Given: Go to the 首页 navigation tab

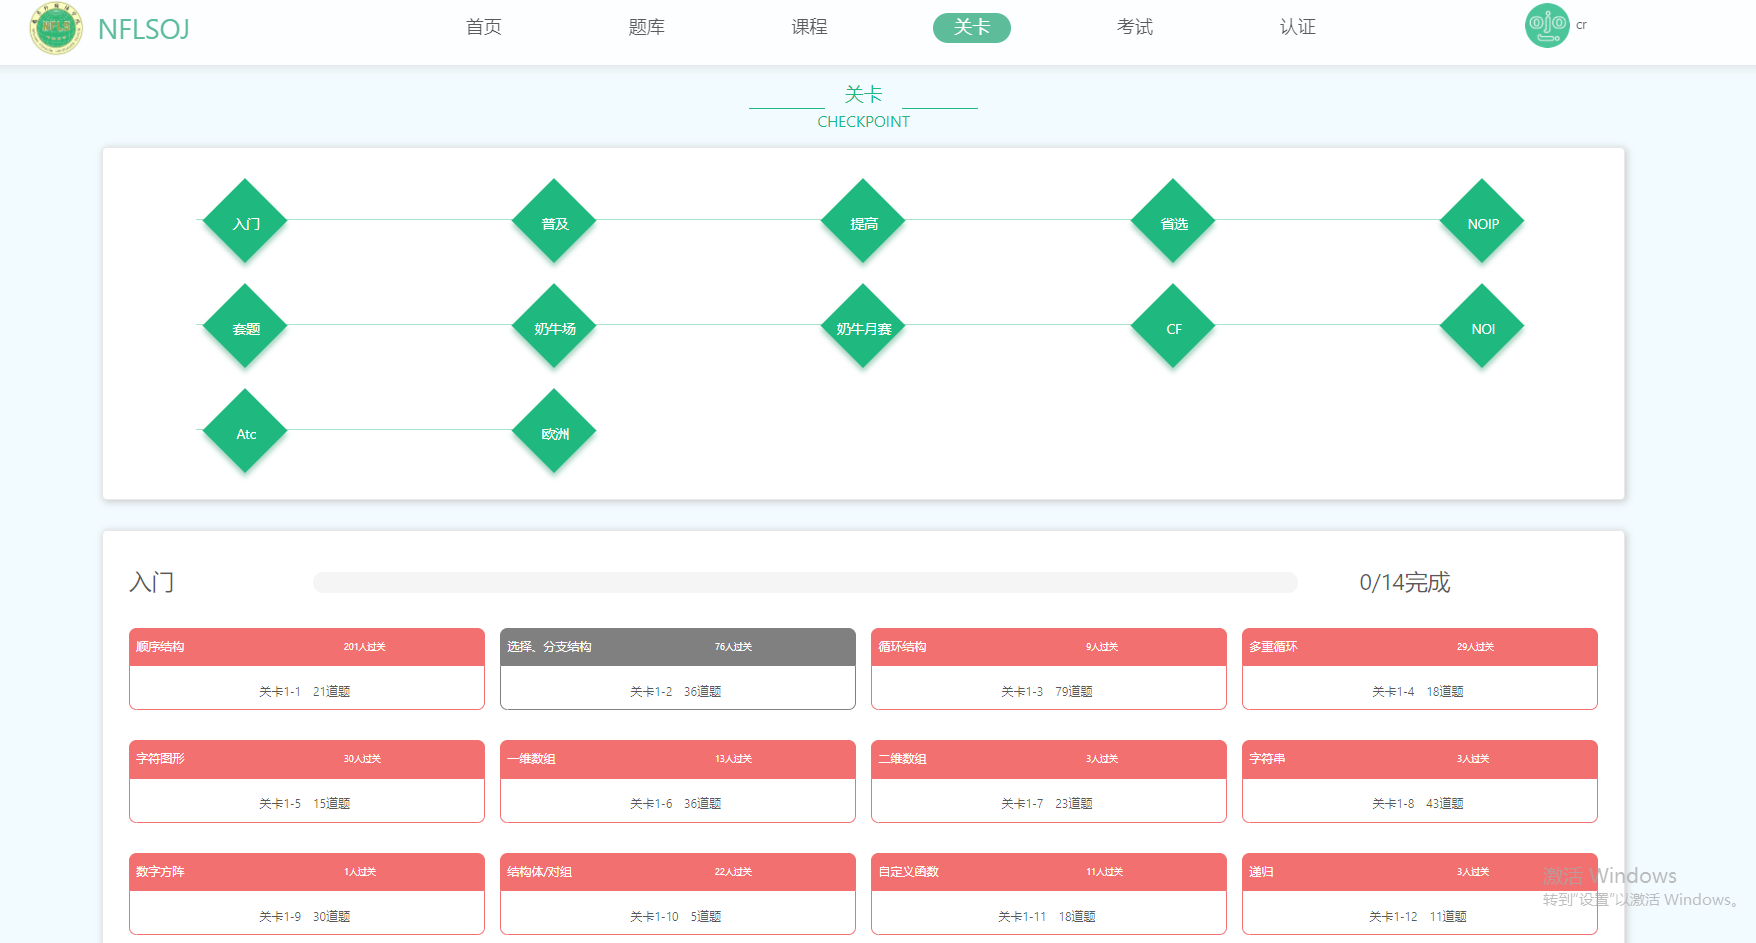Looking at the screenshot, I should 484,27.
